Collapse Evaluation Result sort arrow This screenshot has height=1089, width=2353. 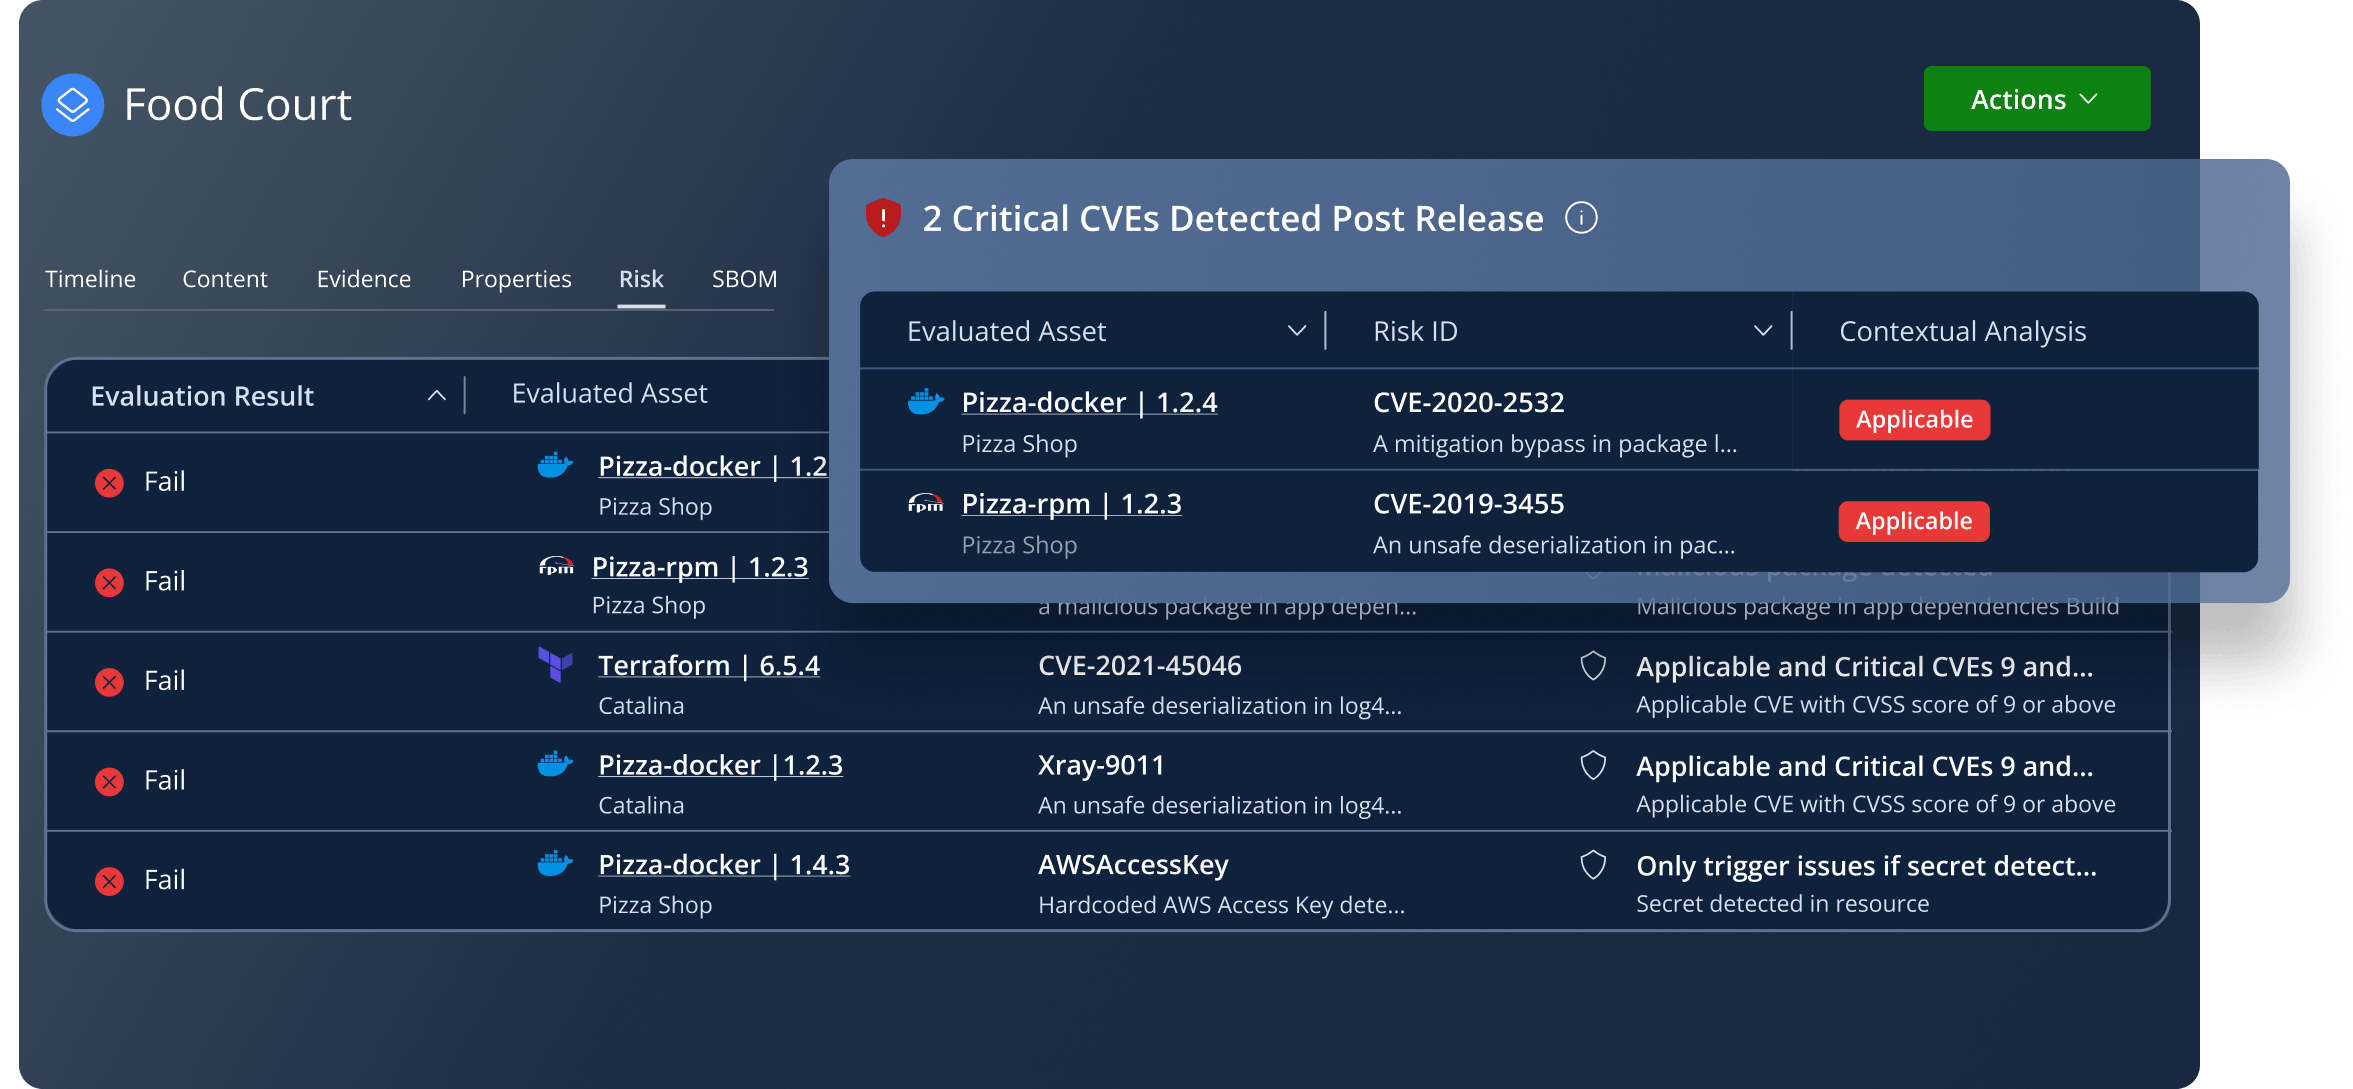point(437,396)
